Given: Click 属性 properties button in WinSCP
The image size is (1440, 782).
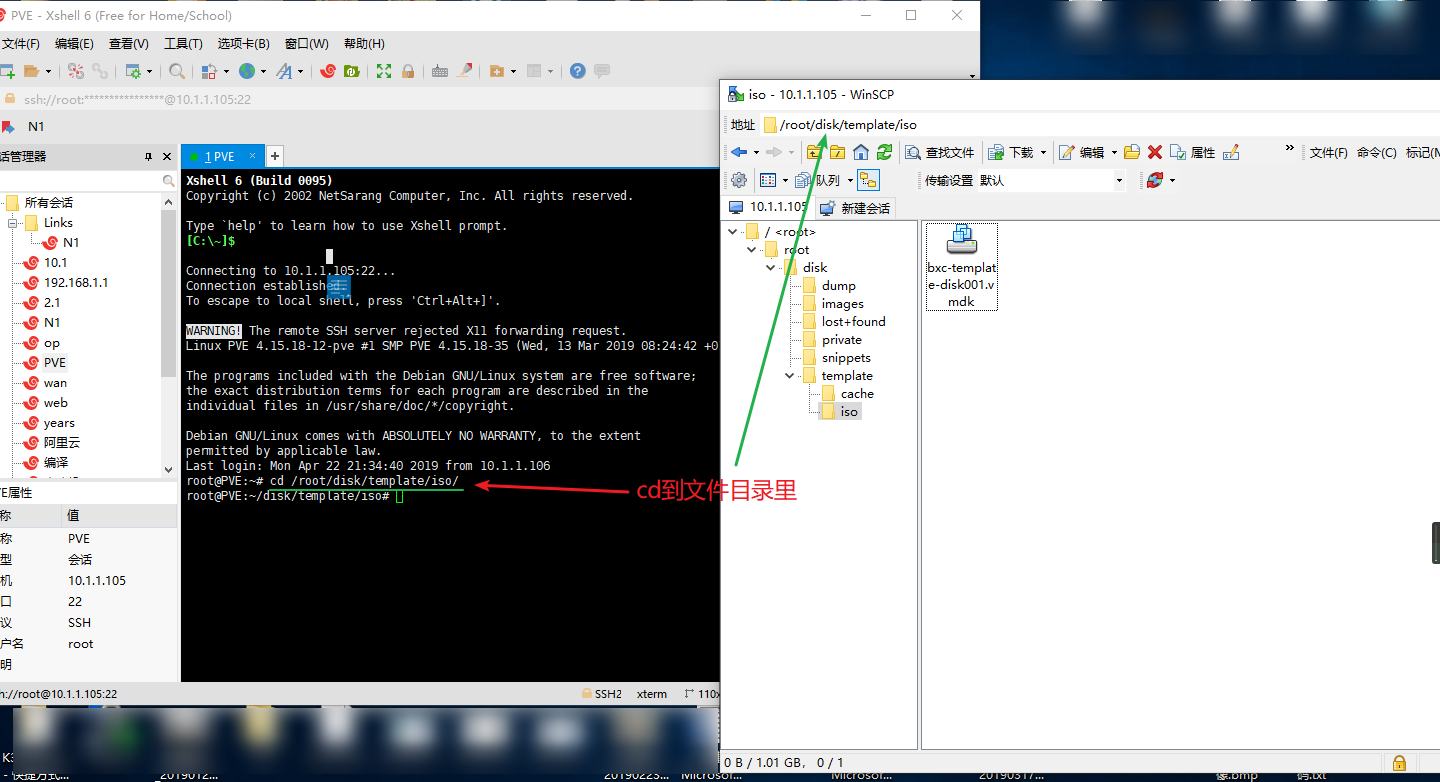Looking at the screenshot, I should point(1192,152).
